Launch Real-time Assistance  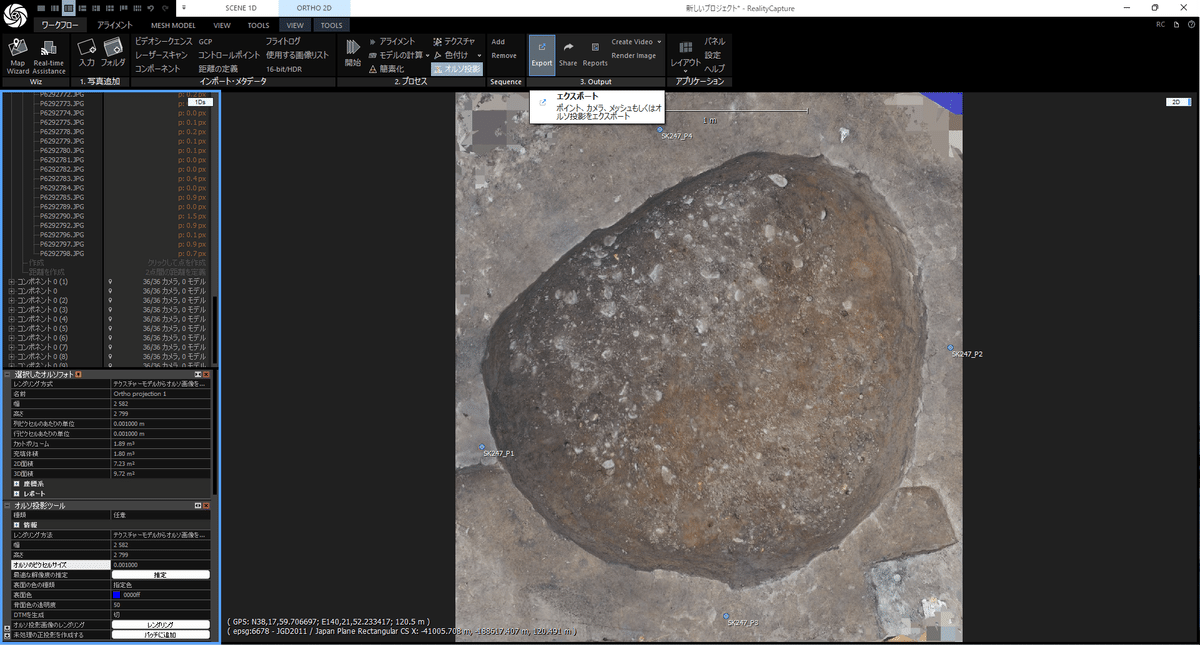48,56
